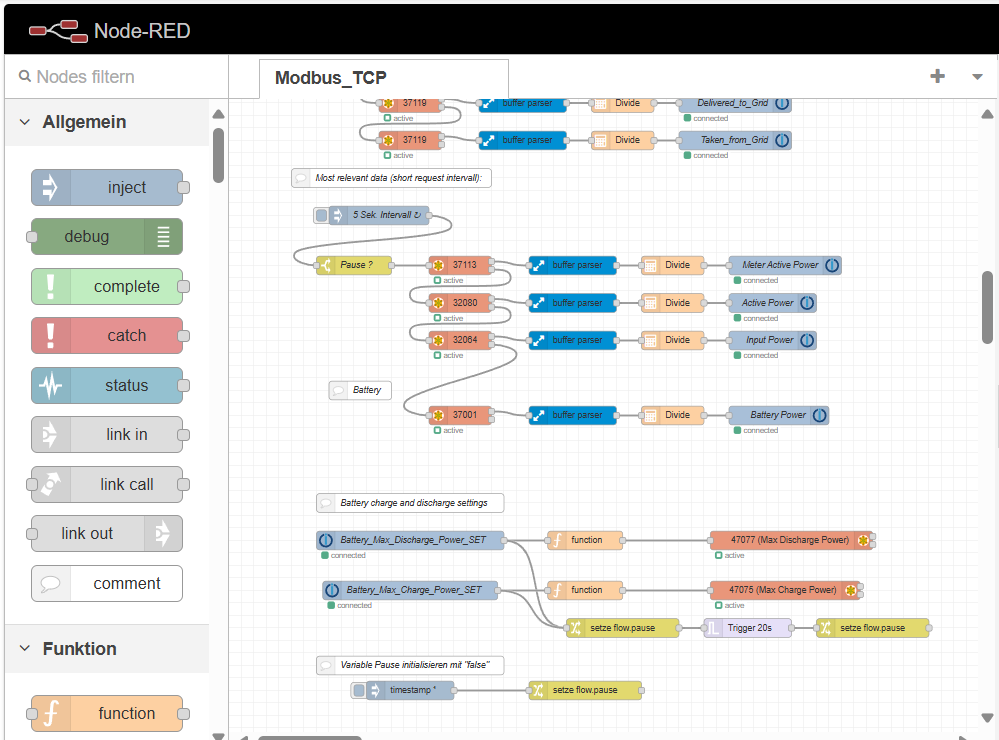
Task: Pick the complete node from the palette
Action: point(107,286)
